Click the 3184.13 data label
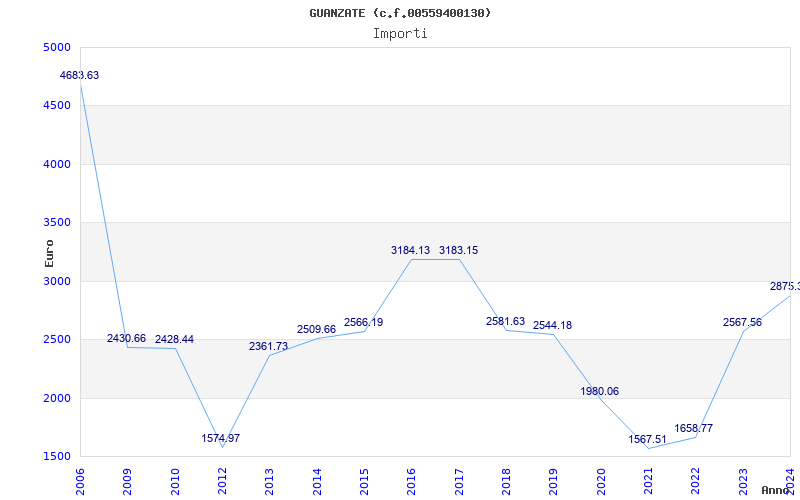The image size is (800, 500). 411,251
